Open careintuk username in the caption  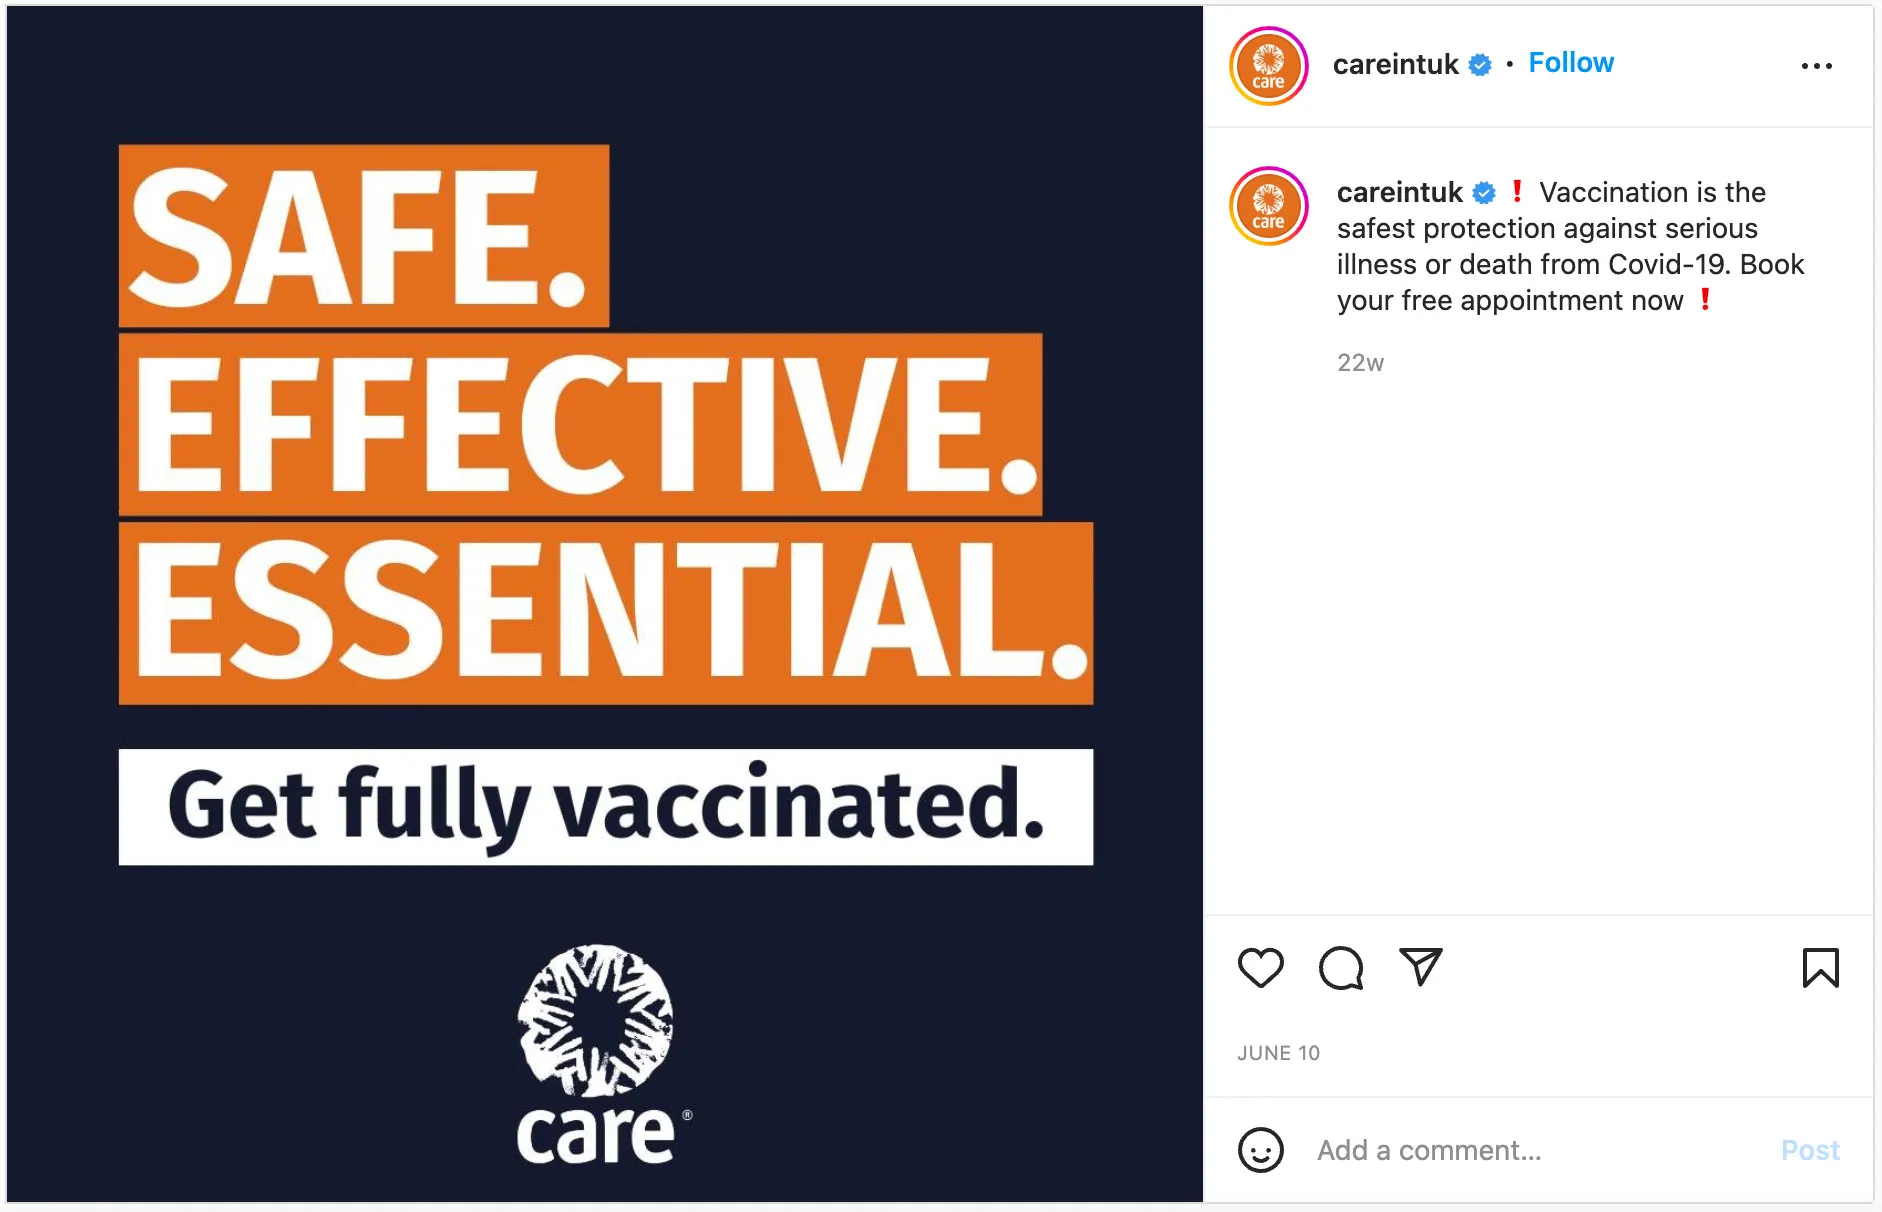pos(1399,192)
